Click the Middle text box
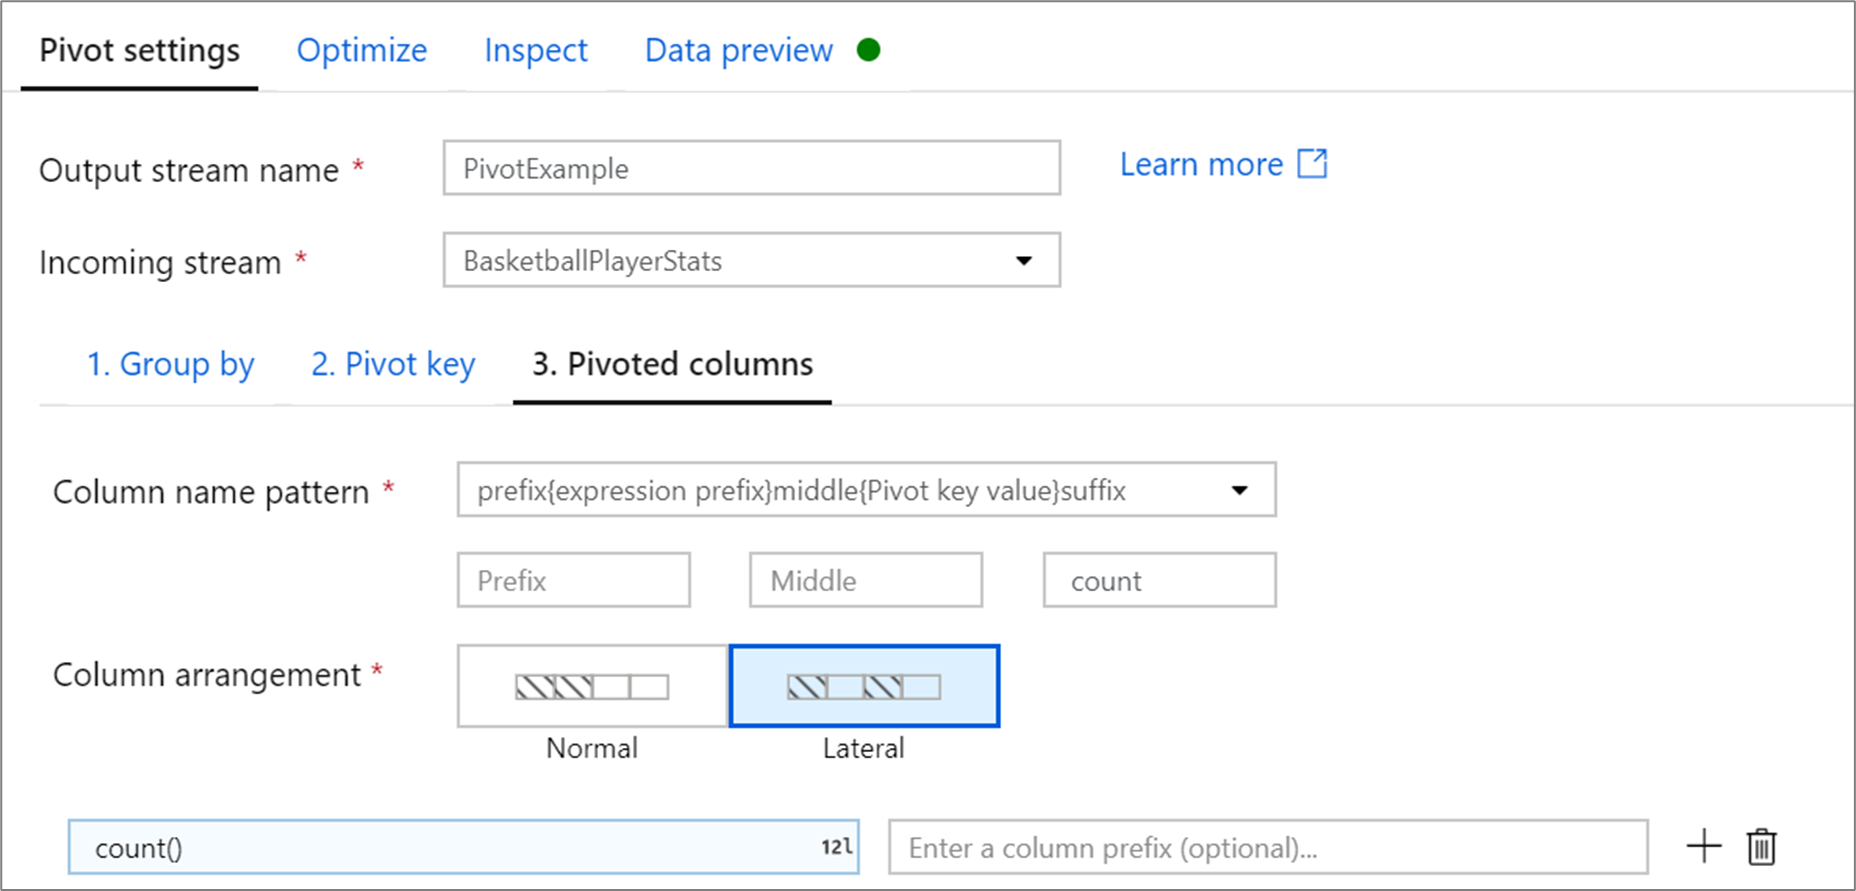Screen dimensions: 1856x891 [865, 580]
